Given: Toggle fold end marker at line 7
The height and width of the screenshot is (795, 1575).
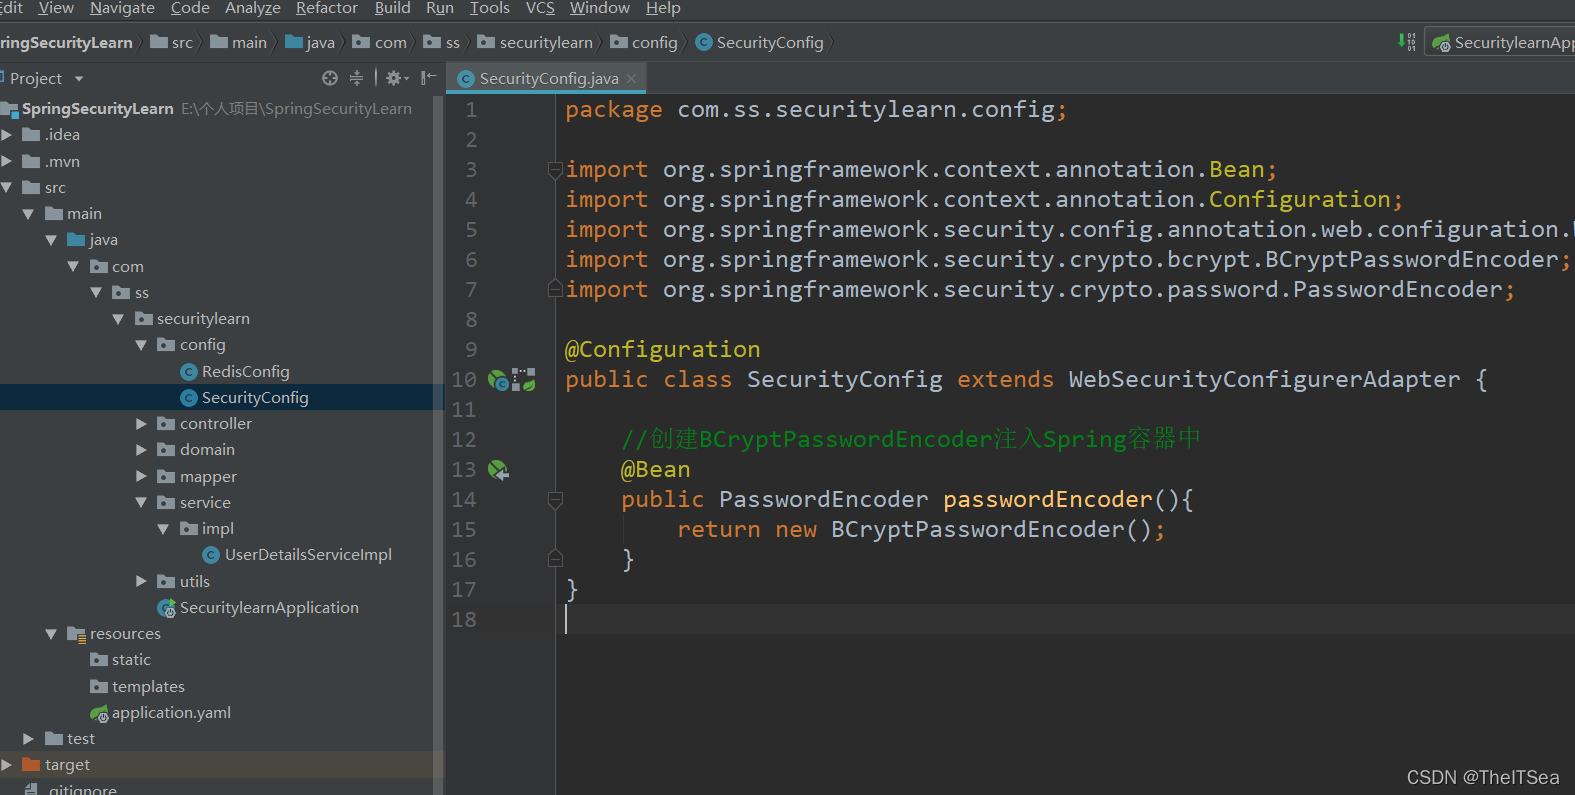Looking at the screenshot, I should [555, 290].
